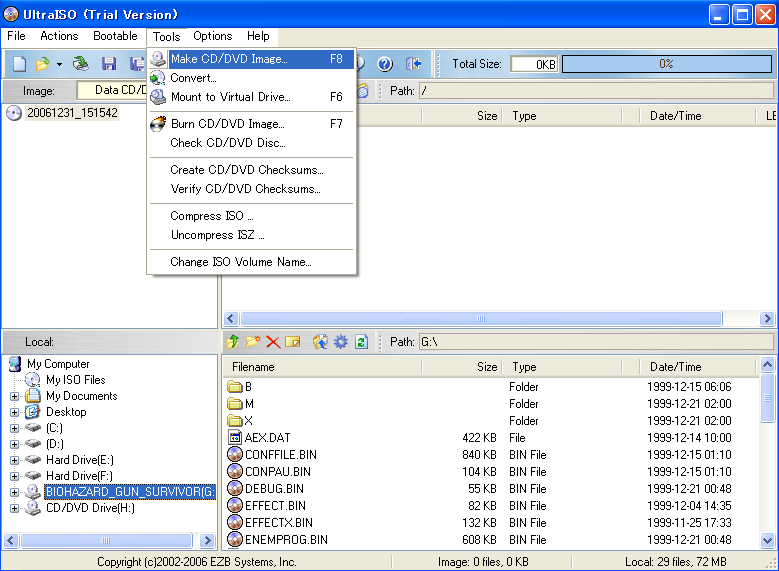Image resolution: width=779 pixels, height=571 pixels.
Task: Choose Check CD/DVD Disc... from menu
Action: [x=252, y=143]
